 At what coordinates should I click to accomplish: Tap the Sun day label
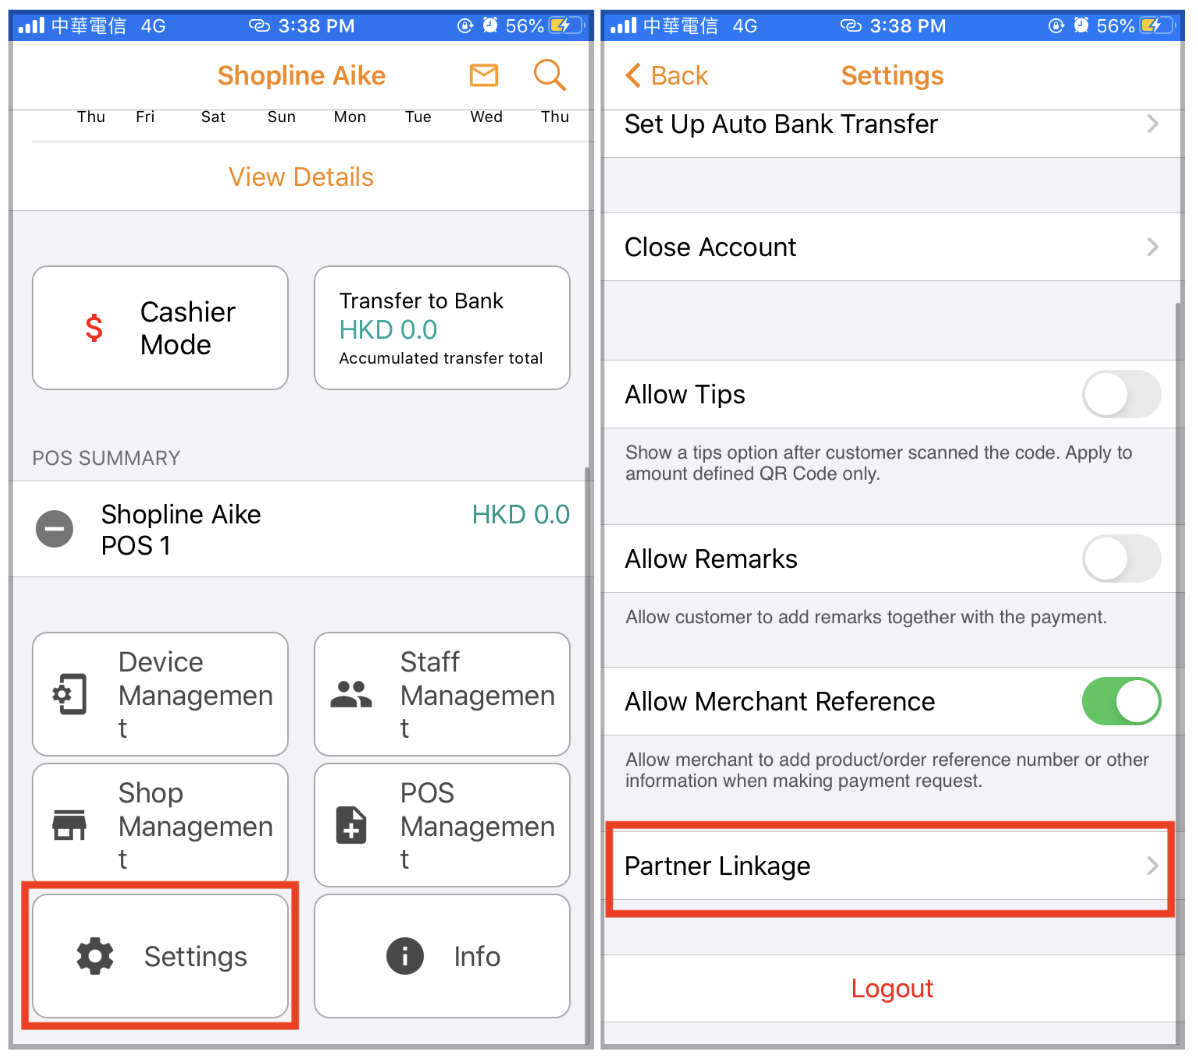click(x=281, y=117)
